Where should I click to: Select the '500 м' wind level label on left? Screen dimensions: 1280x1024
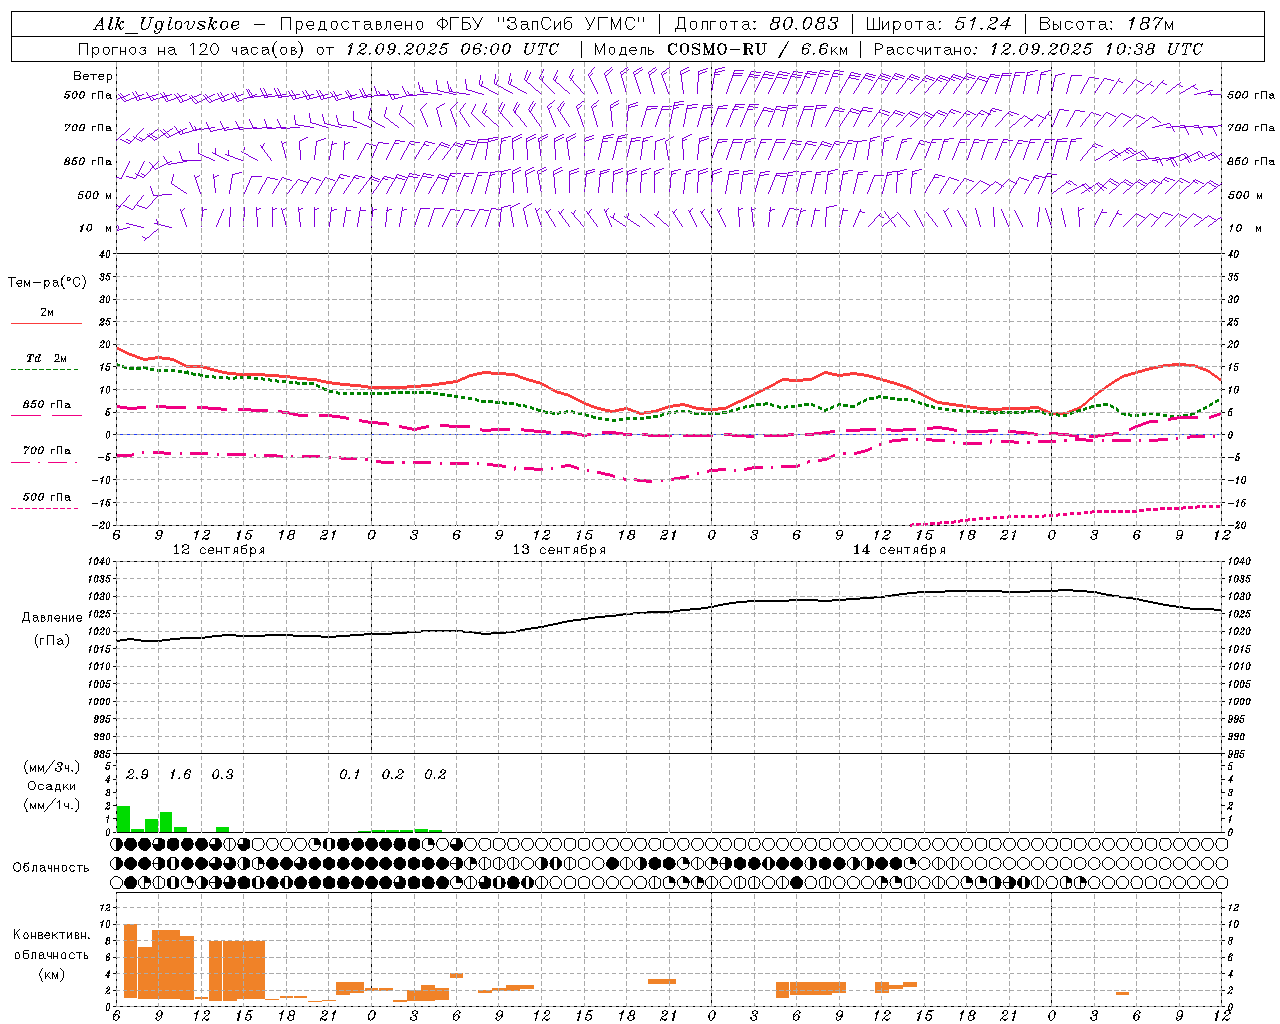(x=95, y=195)
